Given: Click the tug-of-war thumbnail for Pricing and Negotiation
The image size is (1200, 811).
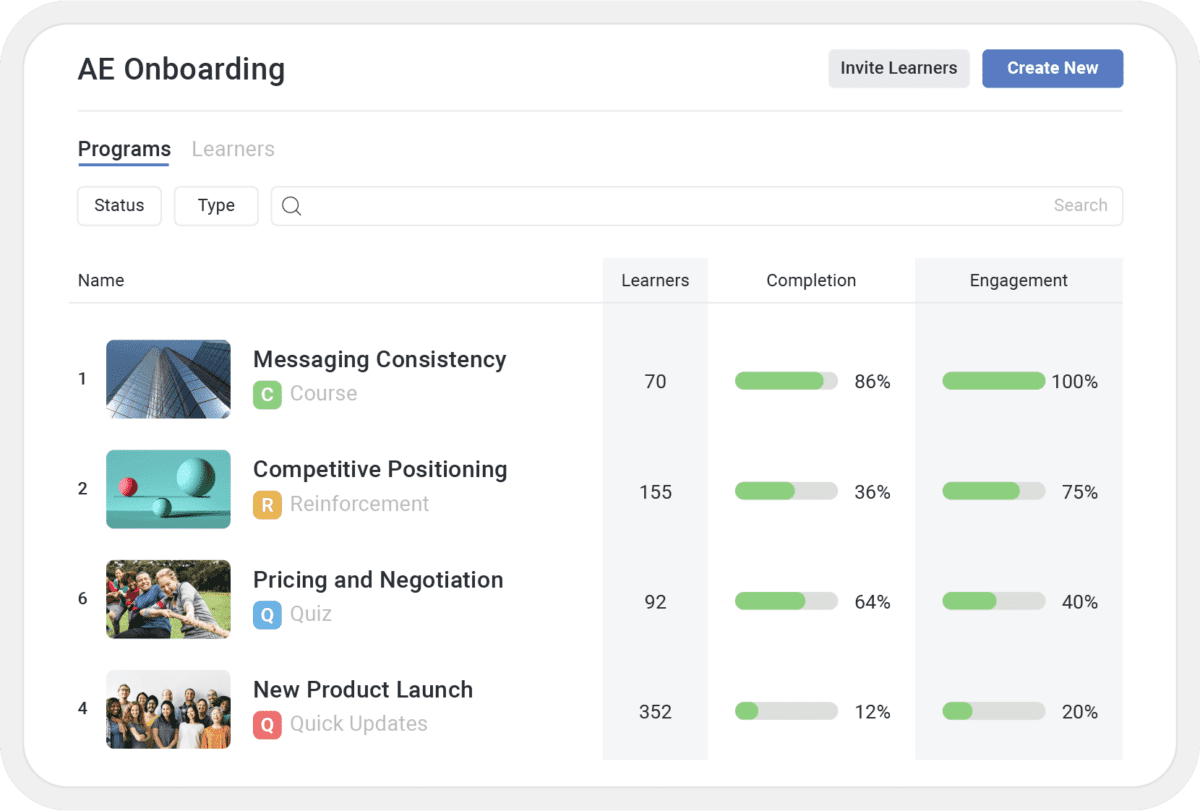Looking at the screenshot, I should [x=168, y=599].
